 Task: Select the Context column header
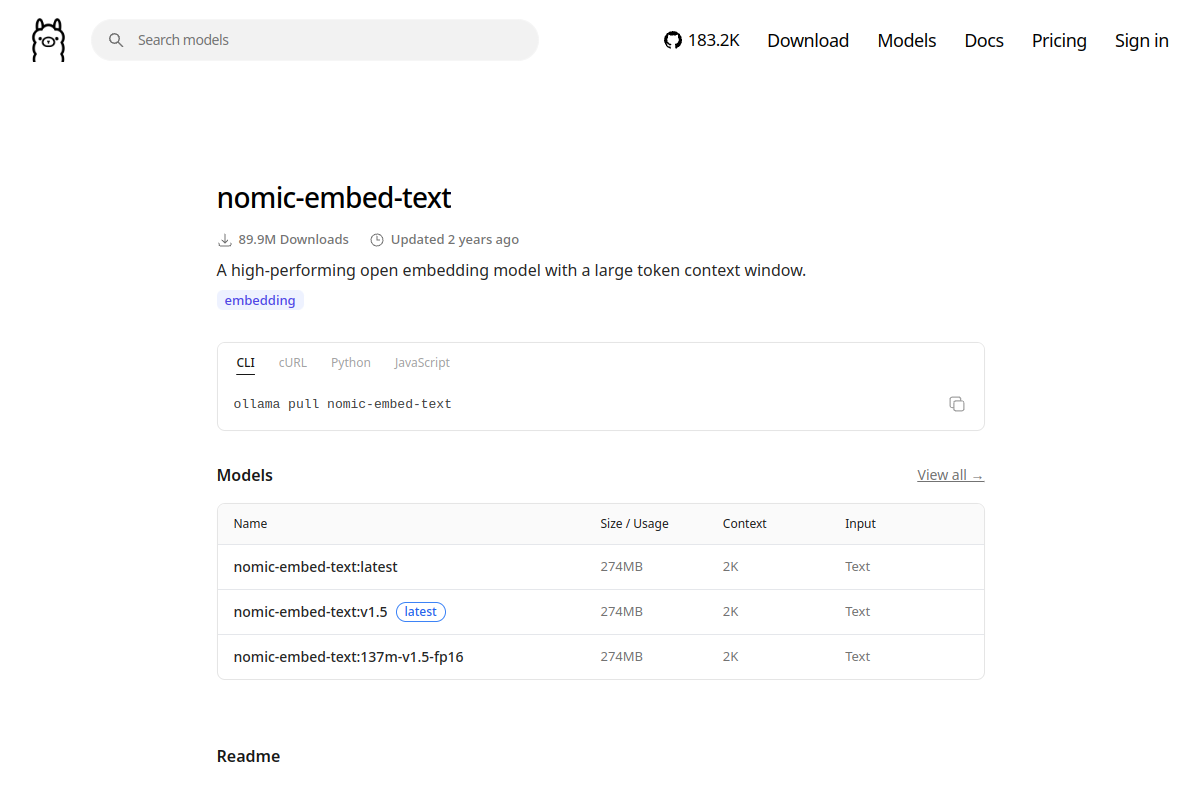[x=745, y=524]
